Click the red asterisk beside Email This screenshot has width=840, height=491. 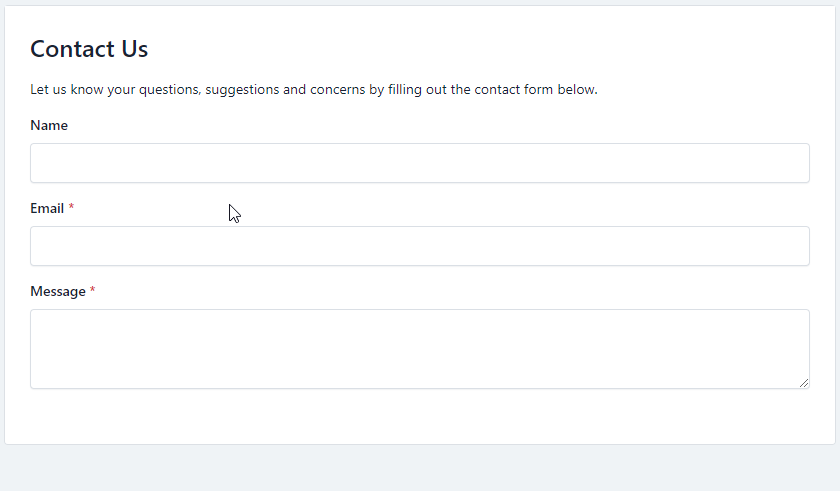(x=71, y=208)
